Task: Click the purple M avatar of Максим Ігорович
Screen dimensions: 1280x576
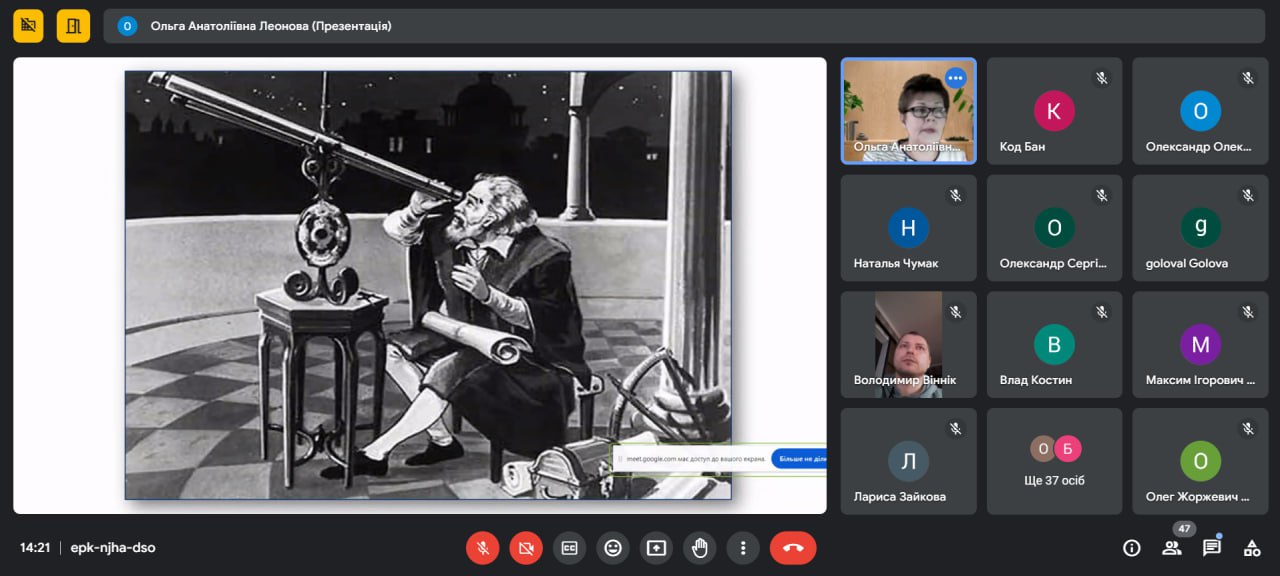Action: click(1200, 345)
